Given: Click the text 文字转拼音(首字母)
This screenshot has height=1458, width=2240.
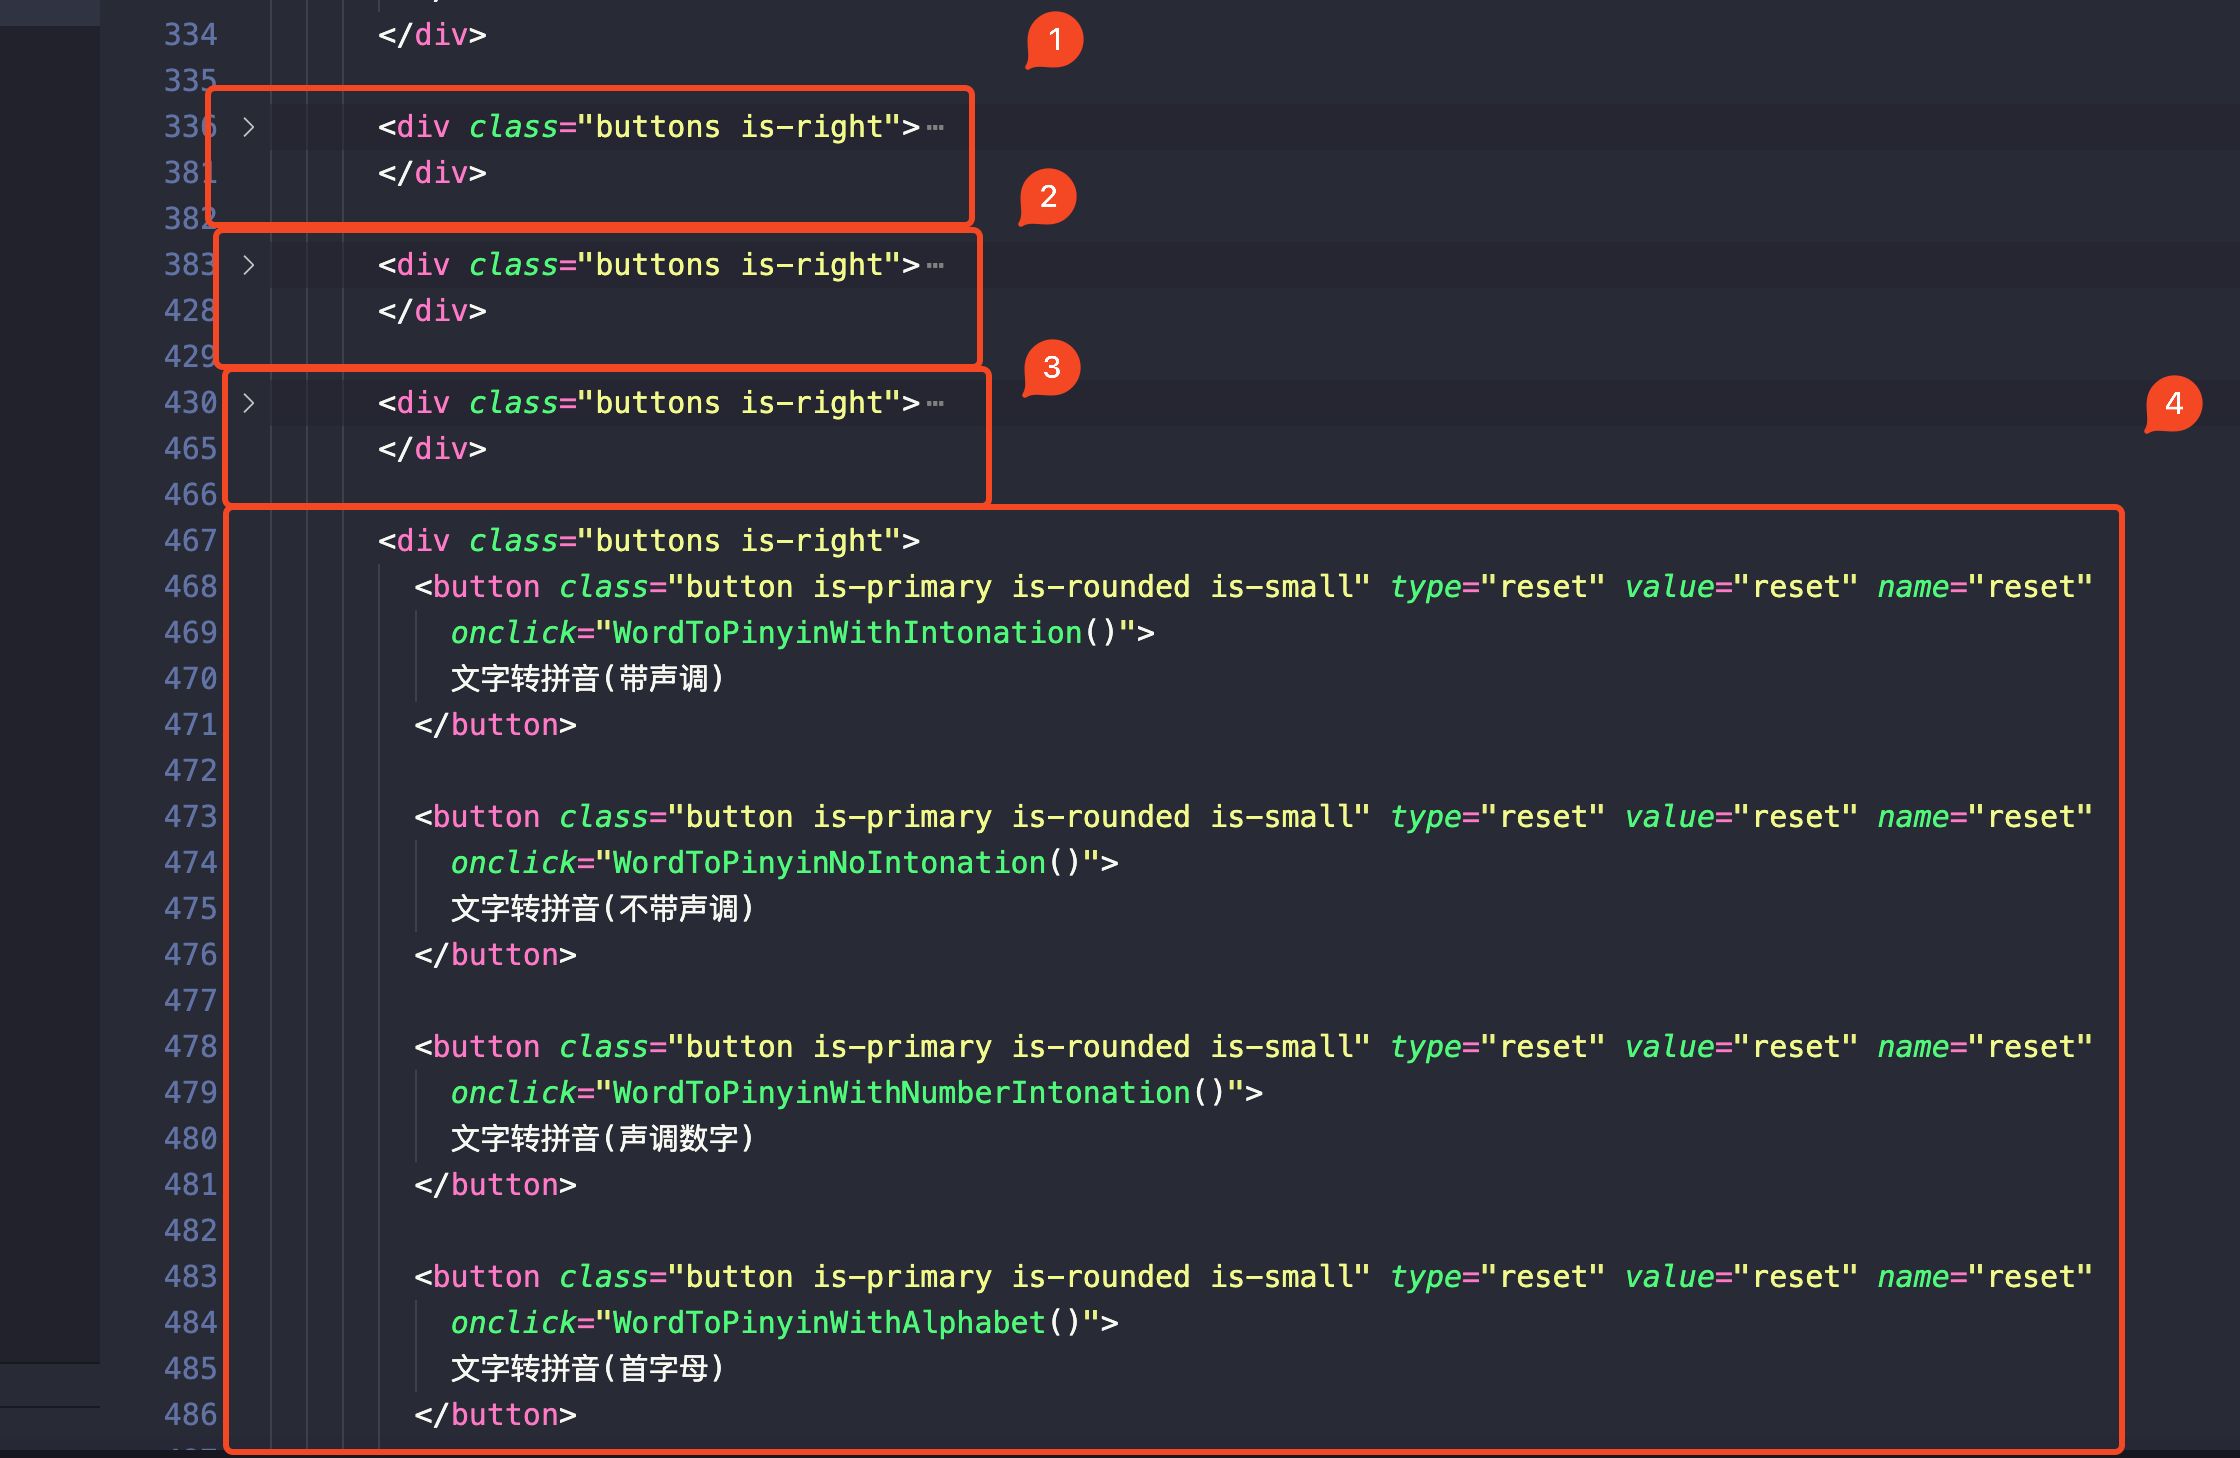Looking at the screenshot, I should 587,1369.
